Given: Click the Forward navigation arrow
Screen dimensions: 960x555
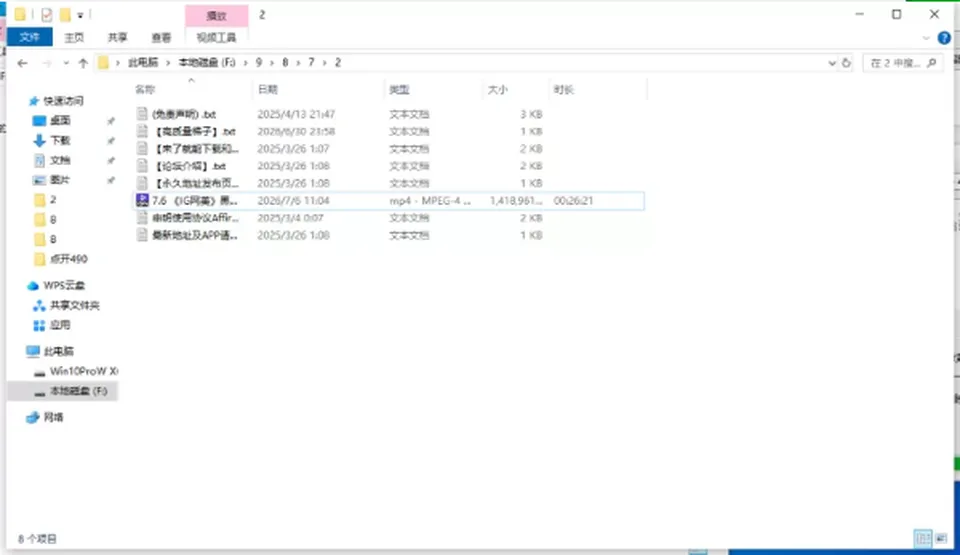Looking at the screenshot, I should tap(47, 63).
